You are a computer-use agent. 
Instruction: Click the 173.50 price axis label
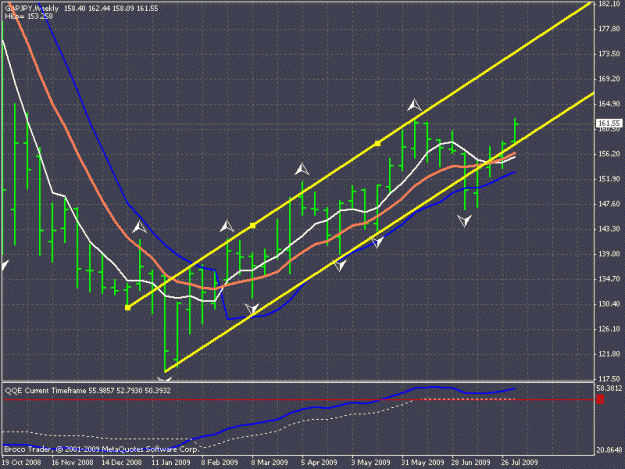609,53
